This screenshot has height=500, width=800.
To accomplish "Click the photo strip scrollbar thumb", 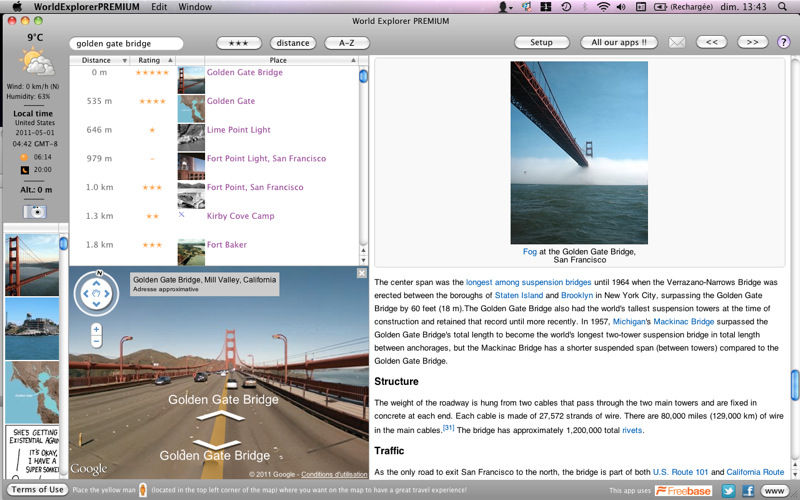I will click(x=63, y=243).
